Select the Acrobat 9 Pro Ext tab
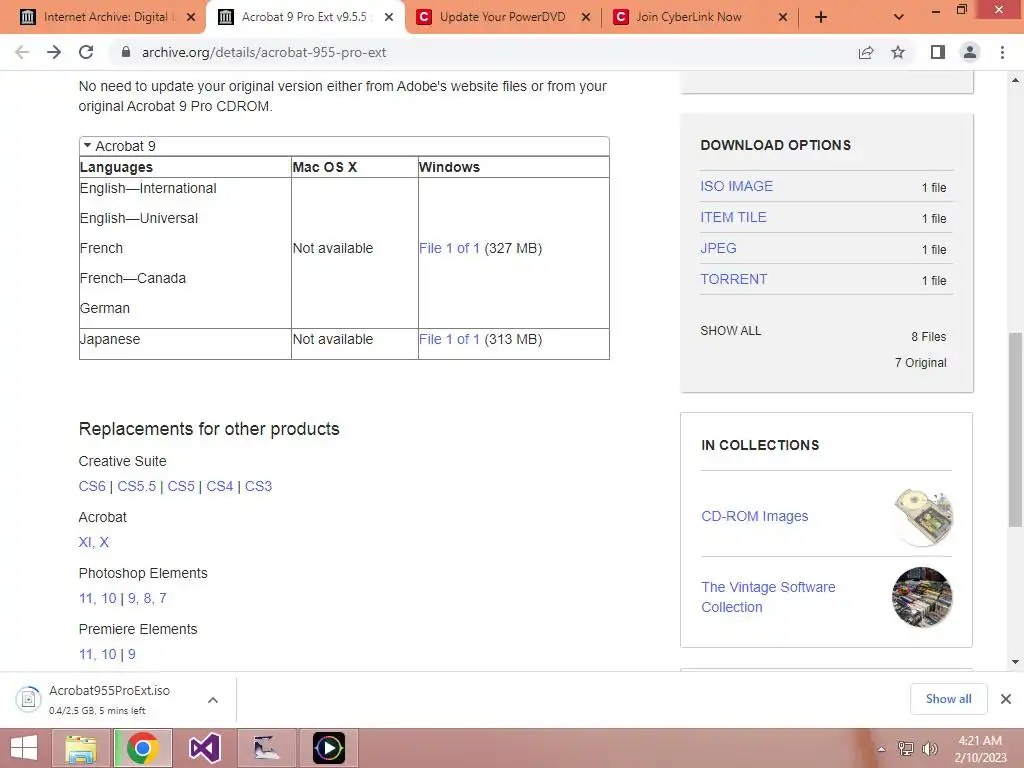 tap(304, 17)
